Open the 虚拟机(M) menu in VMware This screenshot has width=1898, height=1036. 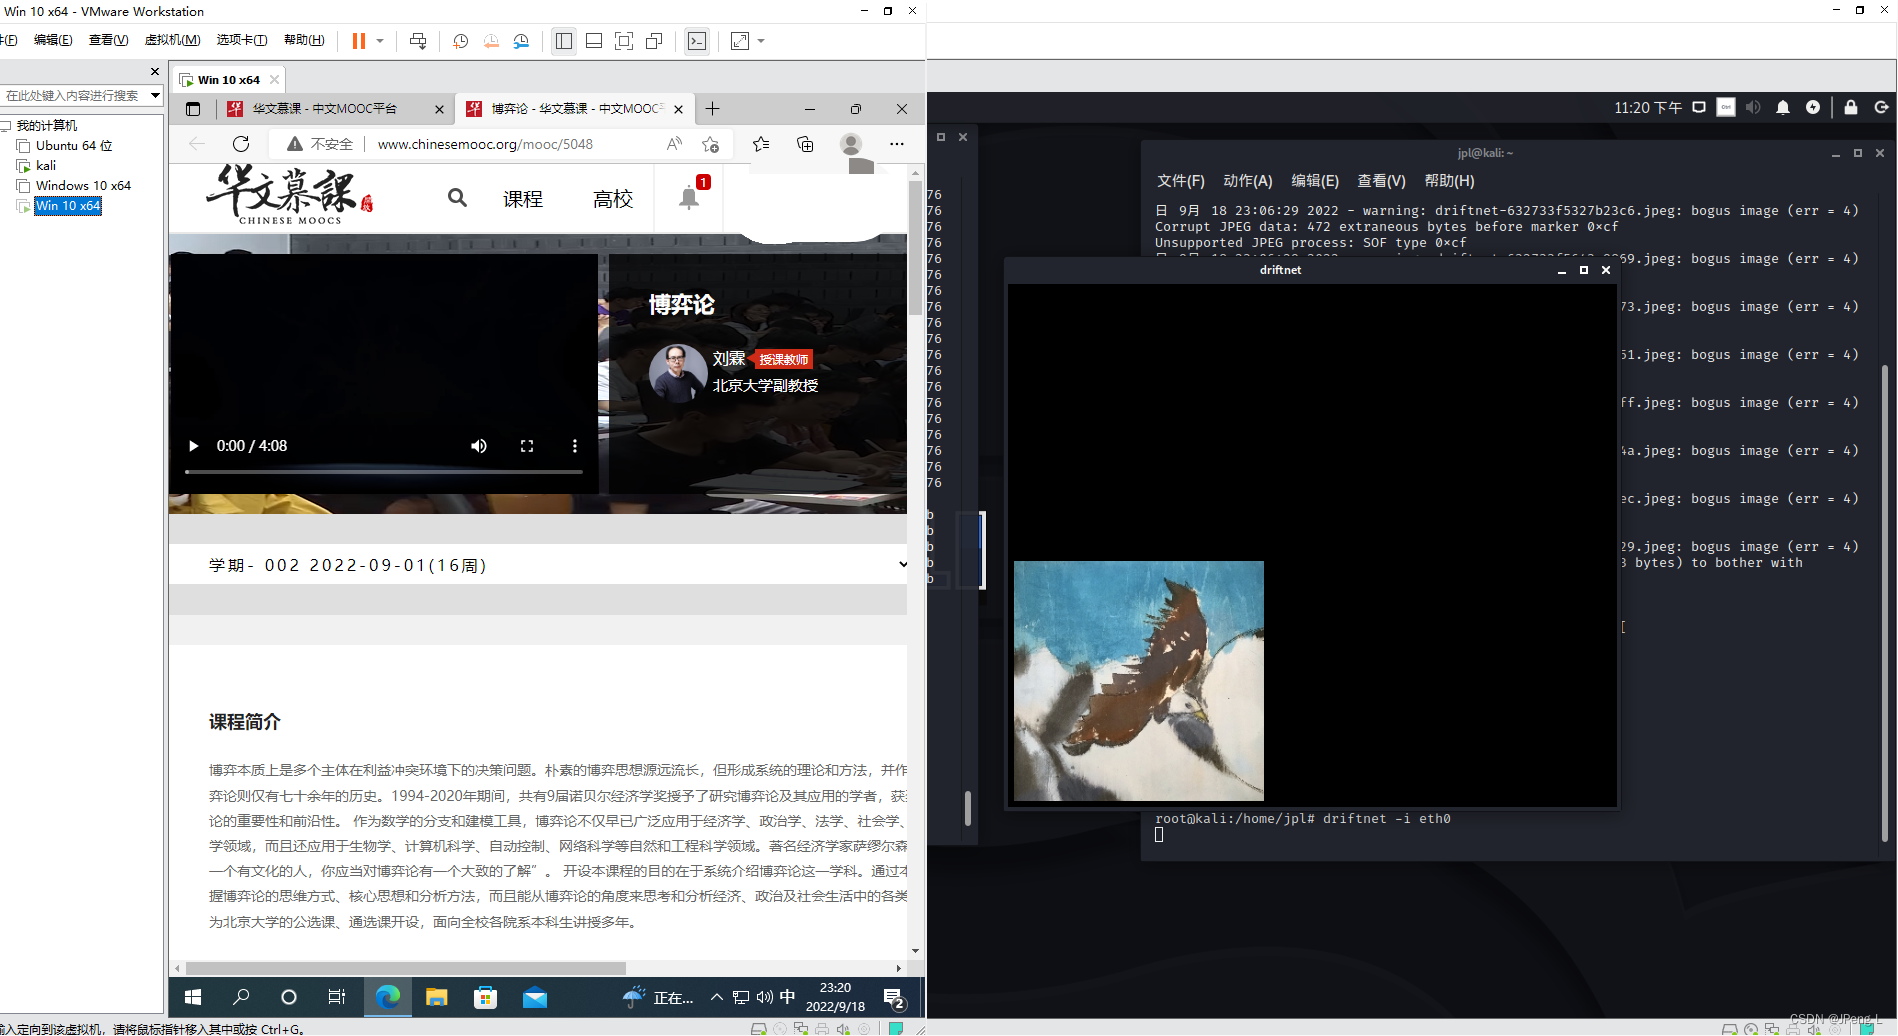172,40
